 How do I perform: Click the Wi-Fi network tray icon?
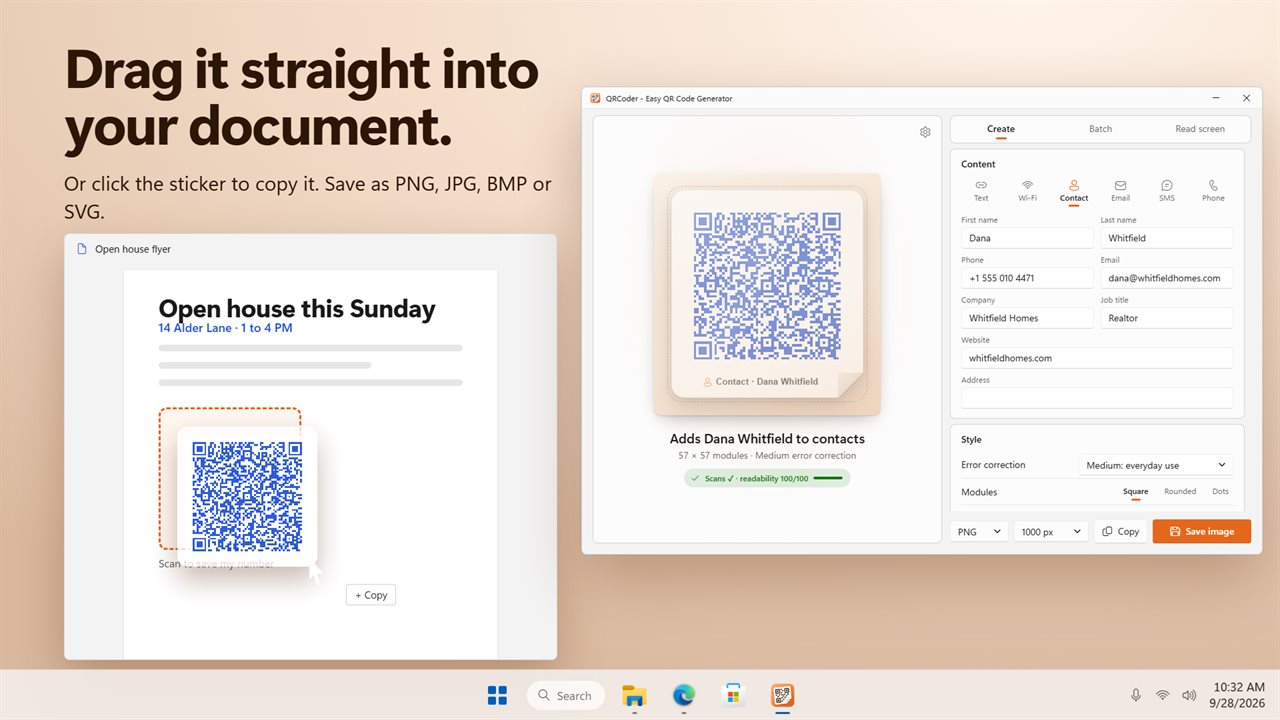[x=1162, y=695]
